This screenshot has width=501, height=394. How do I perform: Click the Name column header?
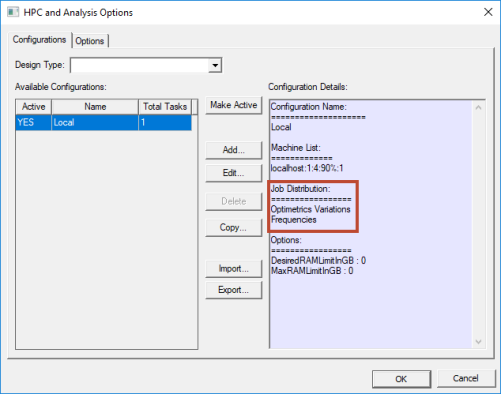95,107
